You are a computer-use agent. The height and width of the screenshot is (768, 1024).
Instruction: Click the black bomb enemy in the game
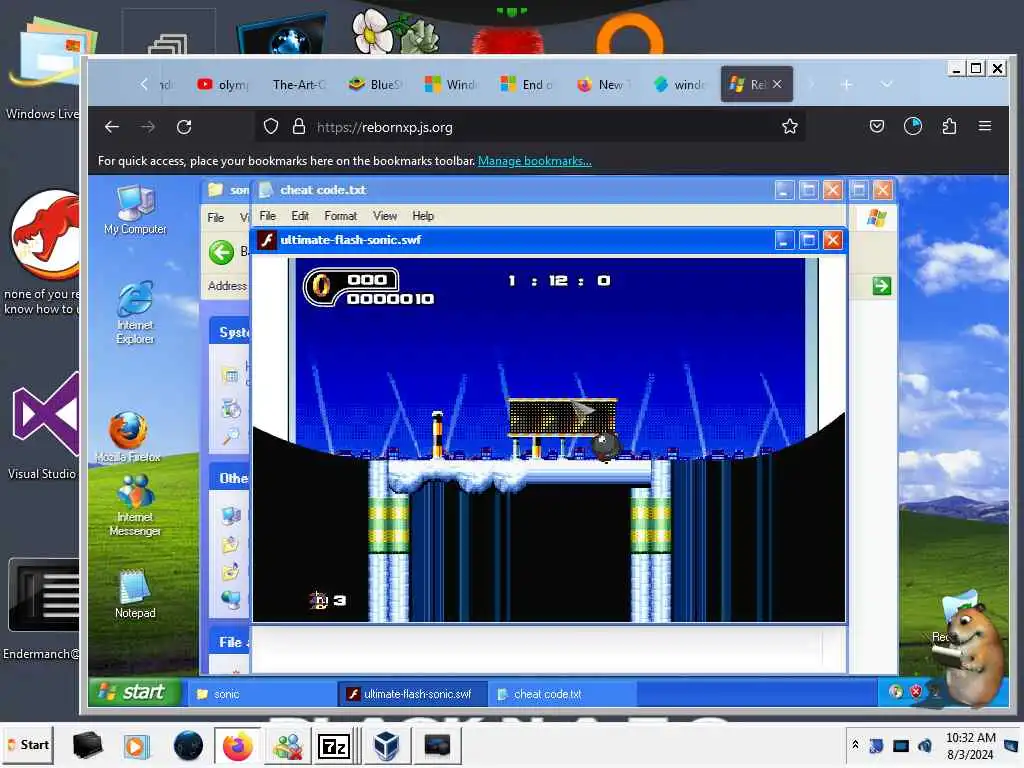605,446
